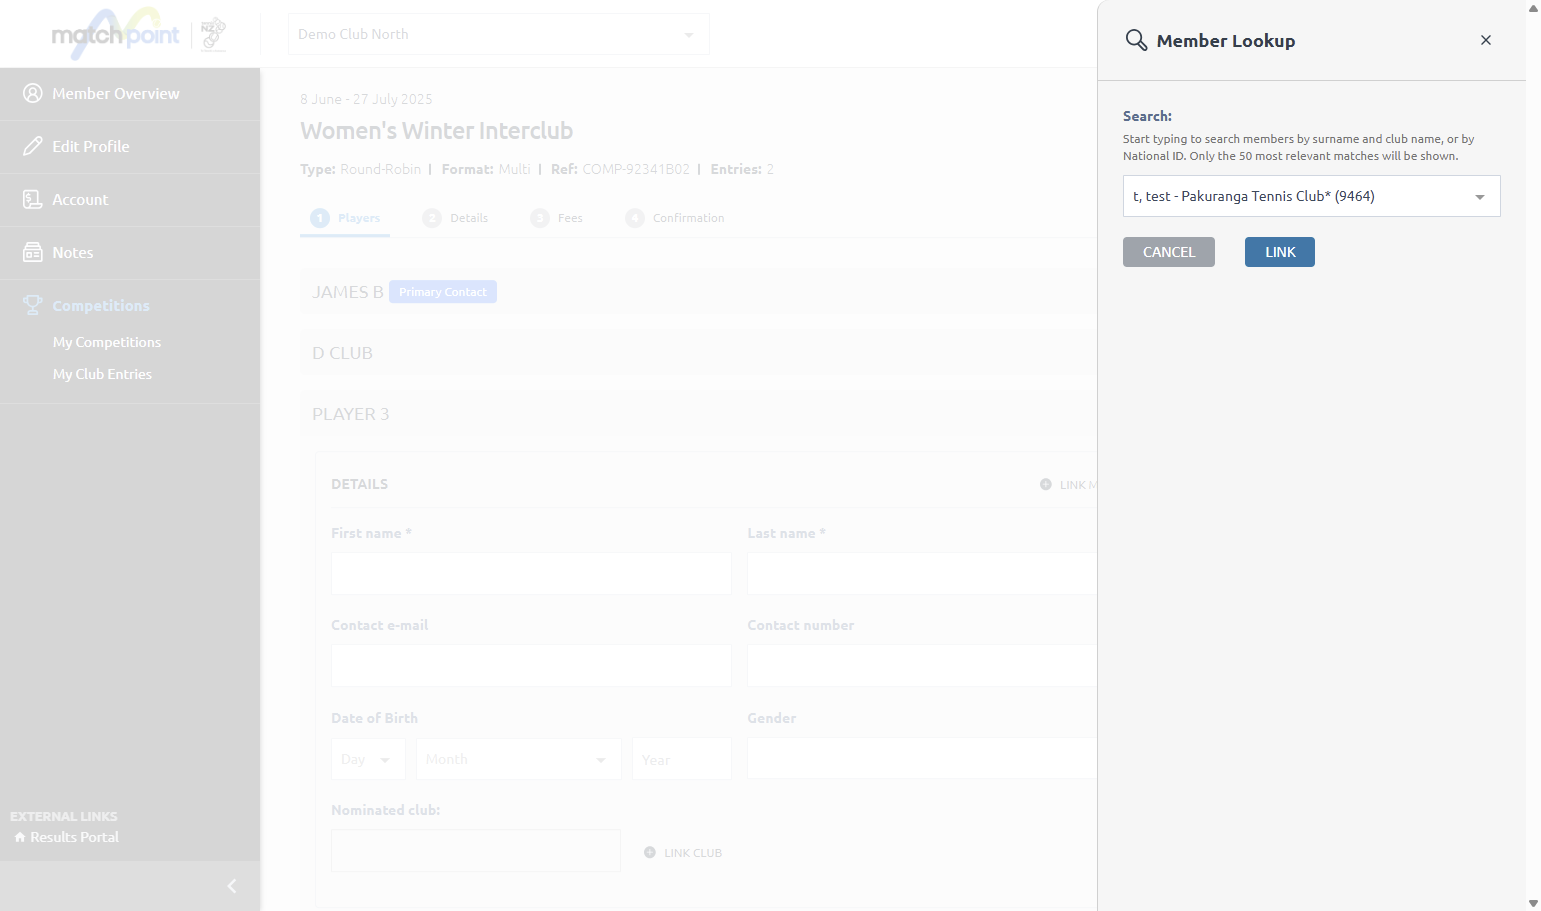The image size is (1541, 911).
Task: Click the CANCEL button
Action: 1169,252
